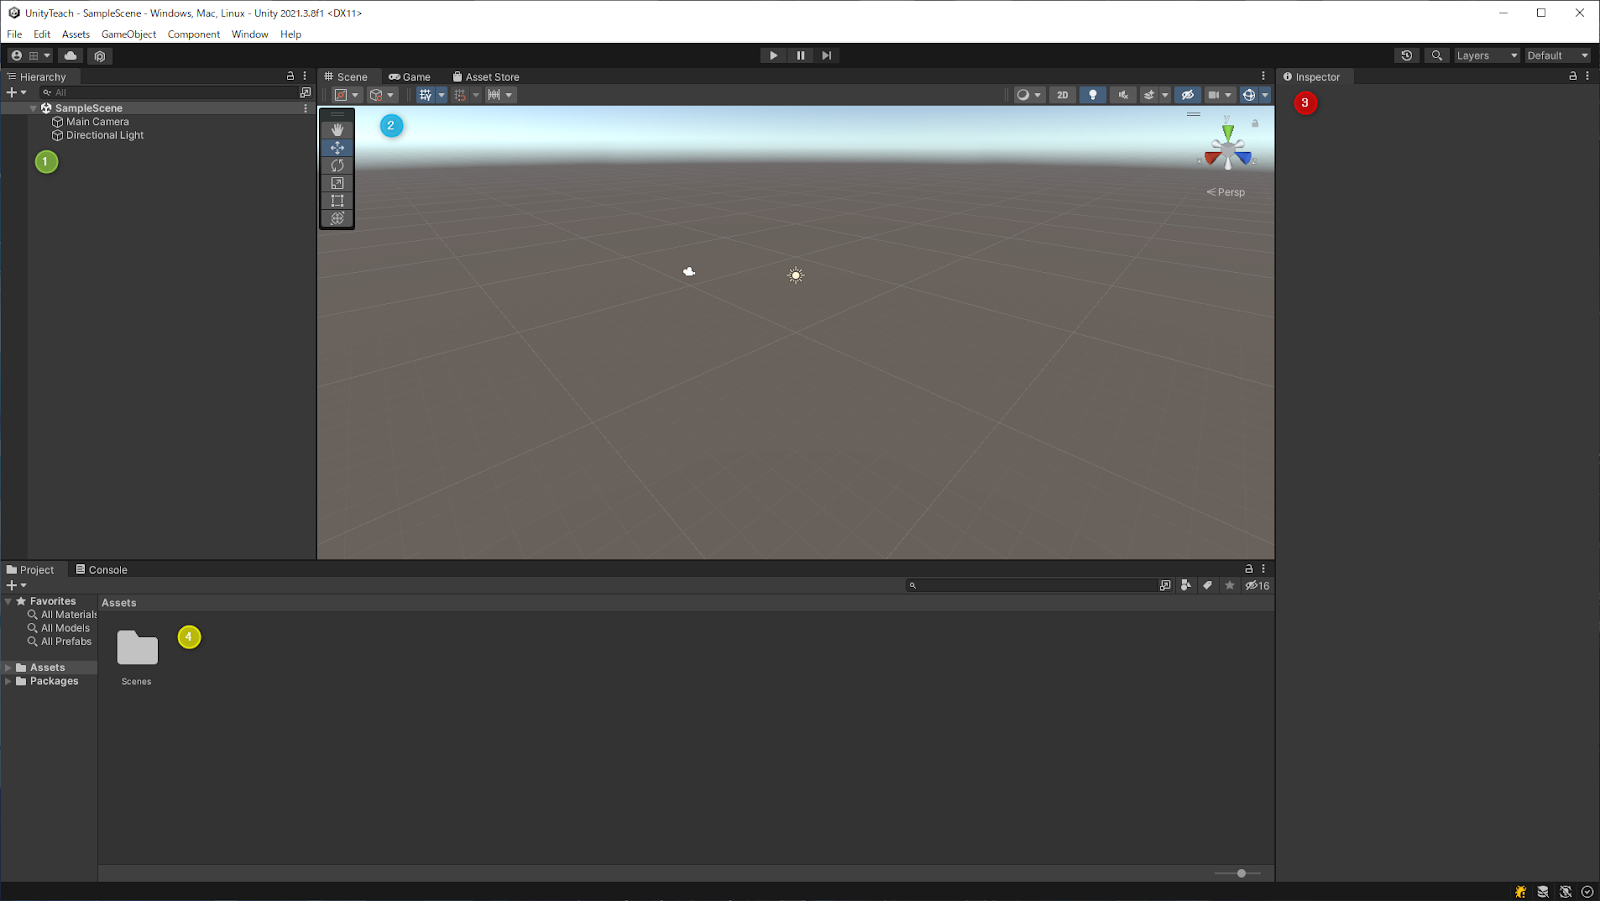Open the Layers dropdown

tap(1484, 55)
